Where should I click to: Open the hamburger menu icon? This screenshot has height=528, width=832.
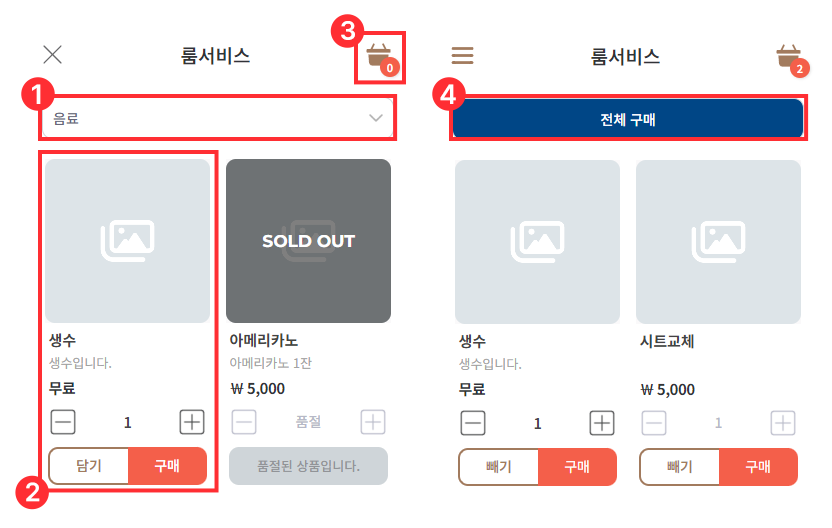coord(462,56)
